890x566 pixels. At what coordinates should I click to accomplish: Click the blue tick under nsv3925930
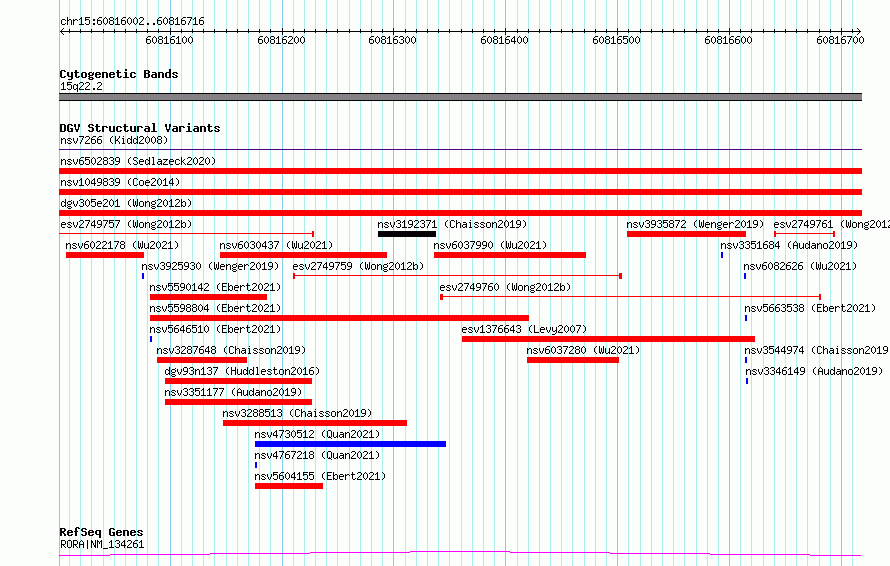tap(143, 276)
